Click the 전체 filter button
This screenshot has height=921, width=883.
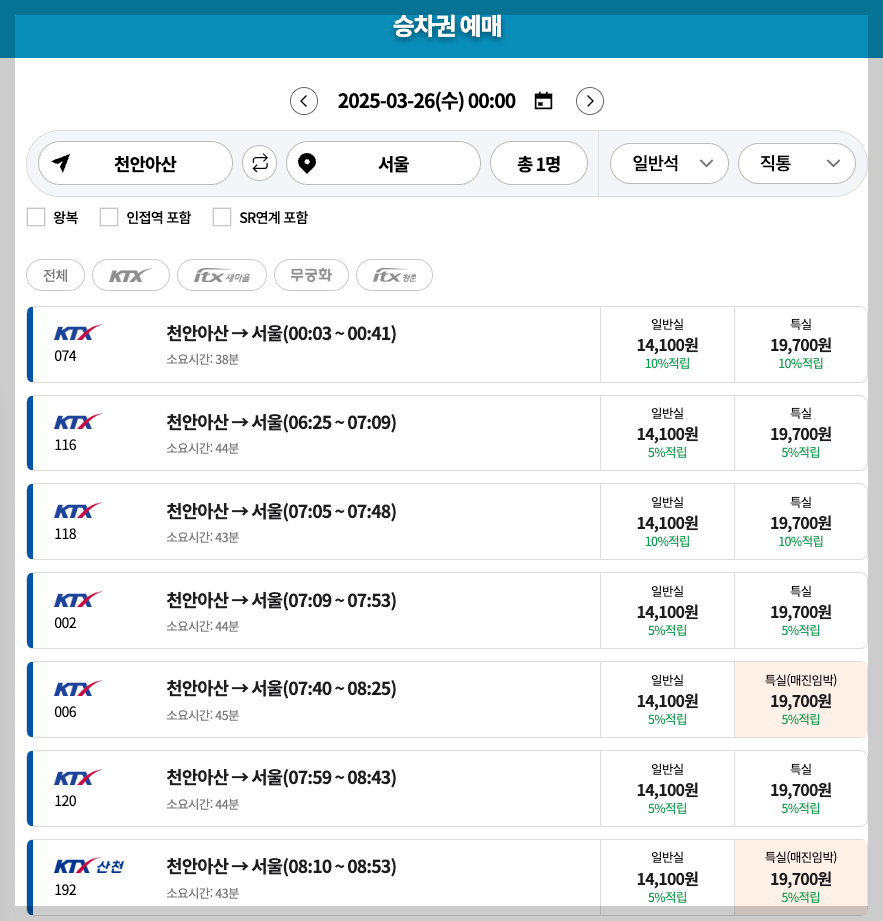click(x=55, y=275)
